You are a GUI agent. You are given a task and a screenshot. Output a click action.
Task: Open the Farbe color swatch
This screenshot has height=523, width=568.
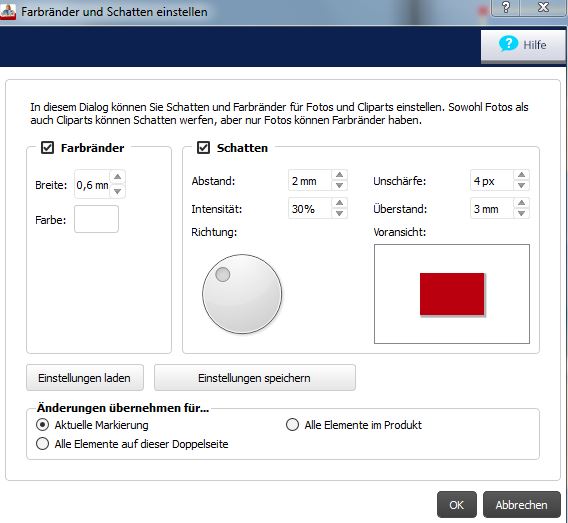tap(96, 219)
